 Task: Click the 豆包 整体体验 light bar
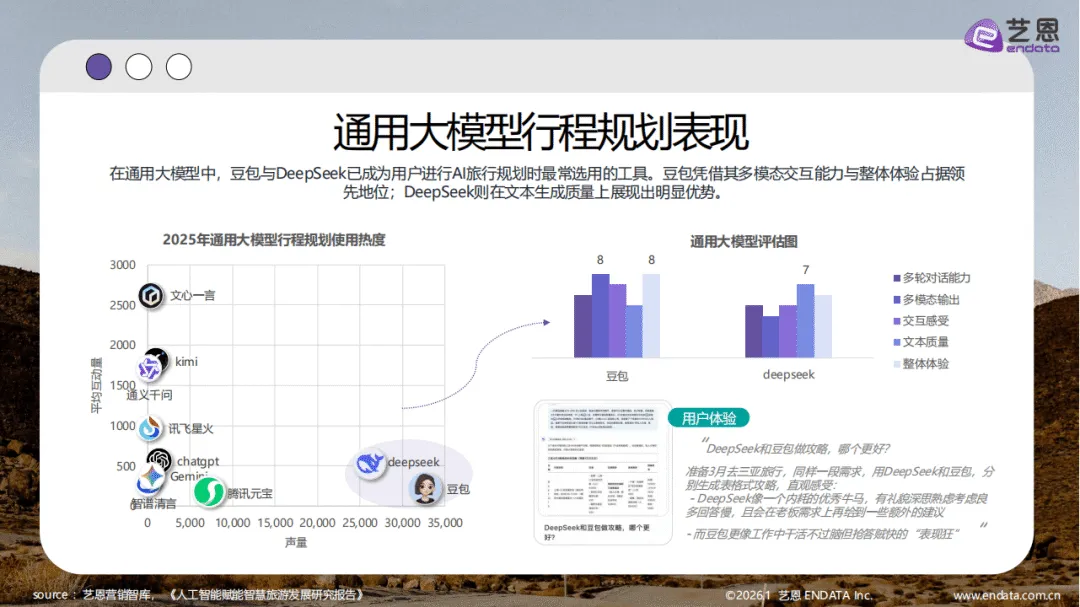click(651, 316)
